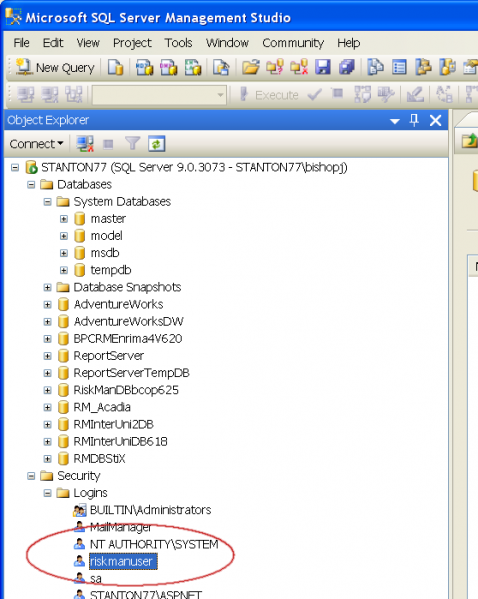Select the NT AUTHORITY\SYSTEM login

[154, 544]
